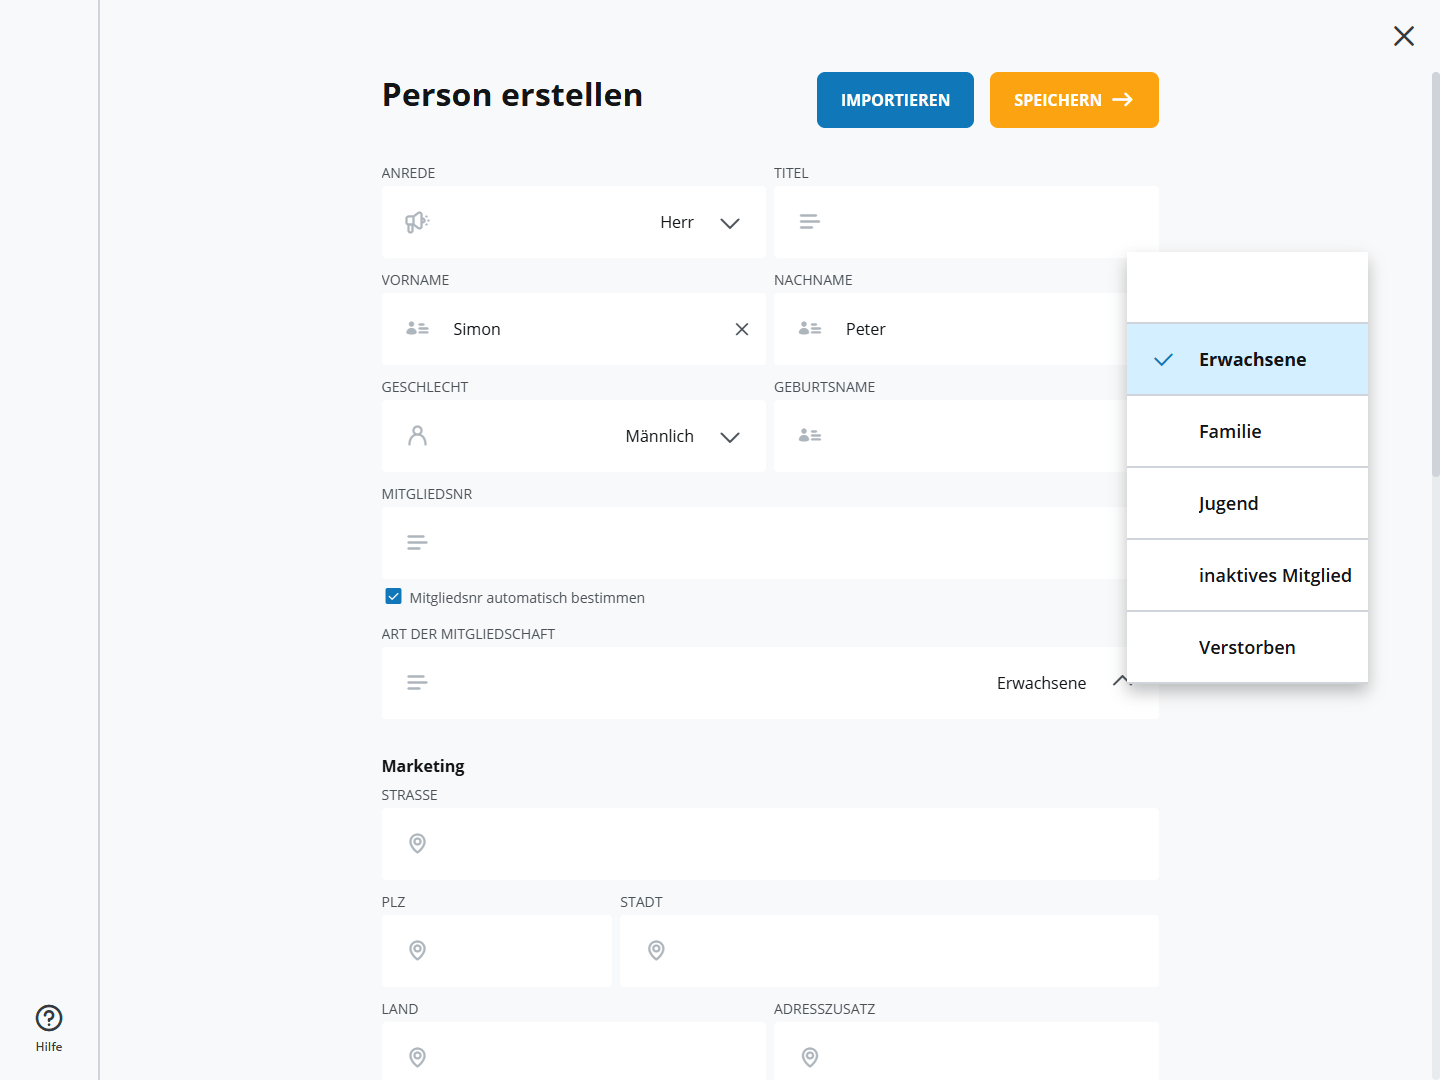Click the orange Speichern button
Image resolution: width=1440 pixels, height=1080 pixels.
1074,100
